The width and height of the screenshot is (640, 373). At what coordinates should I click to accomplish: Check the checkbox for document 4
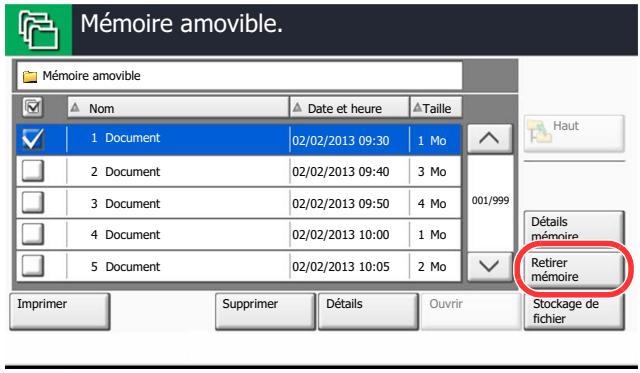point(33,234)
